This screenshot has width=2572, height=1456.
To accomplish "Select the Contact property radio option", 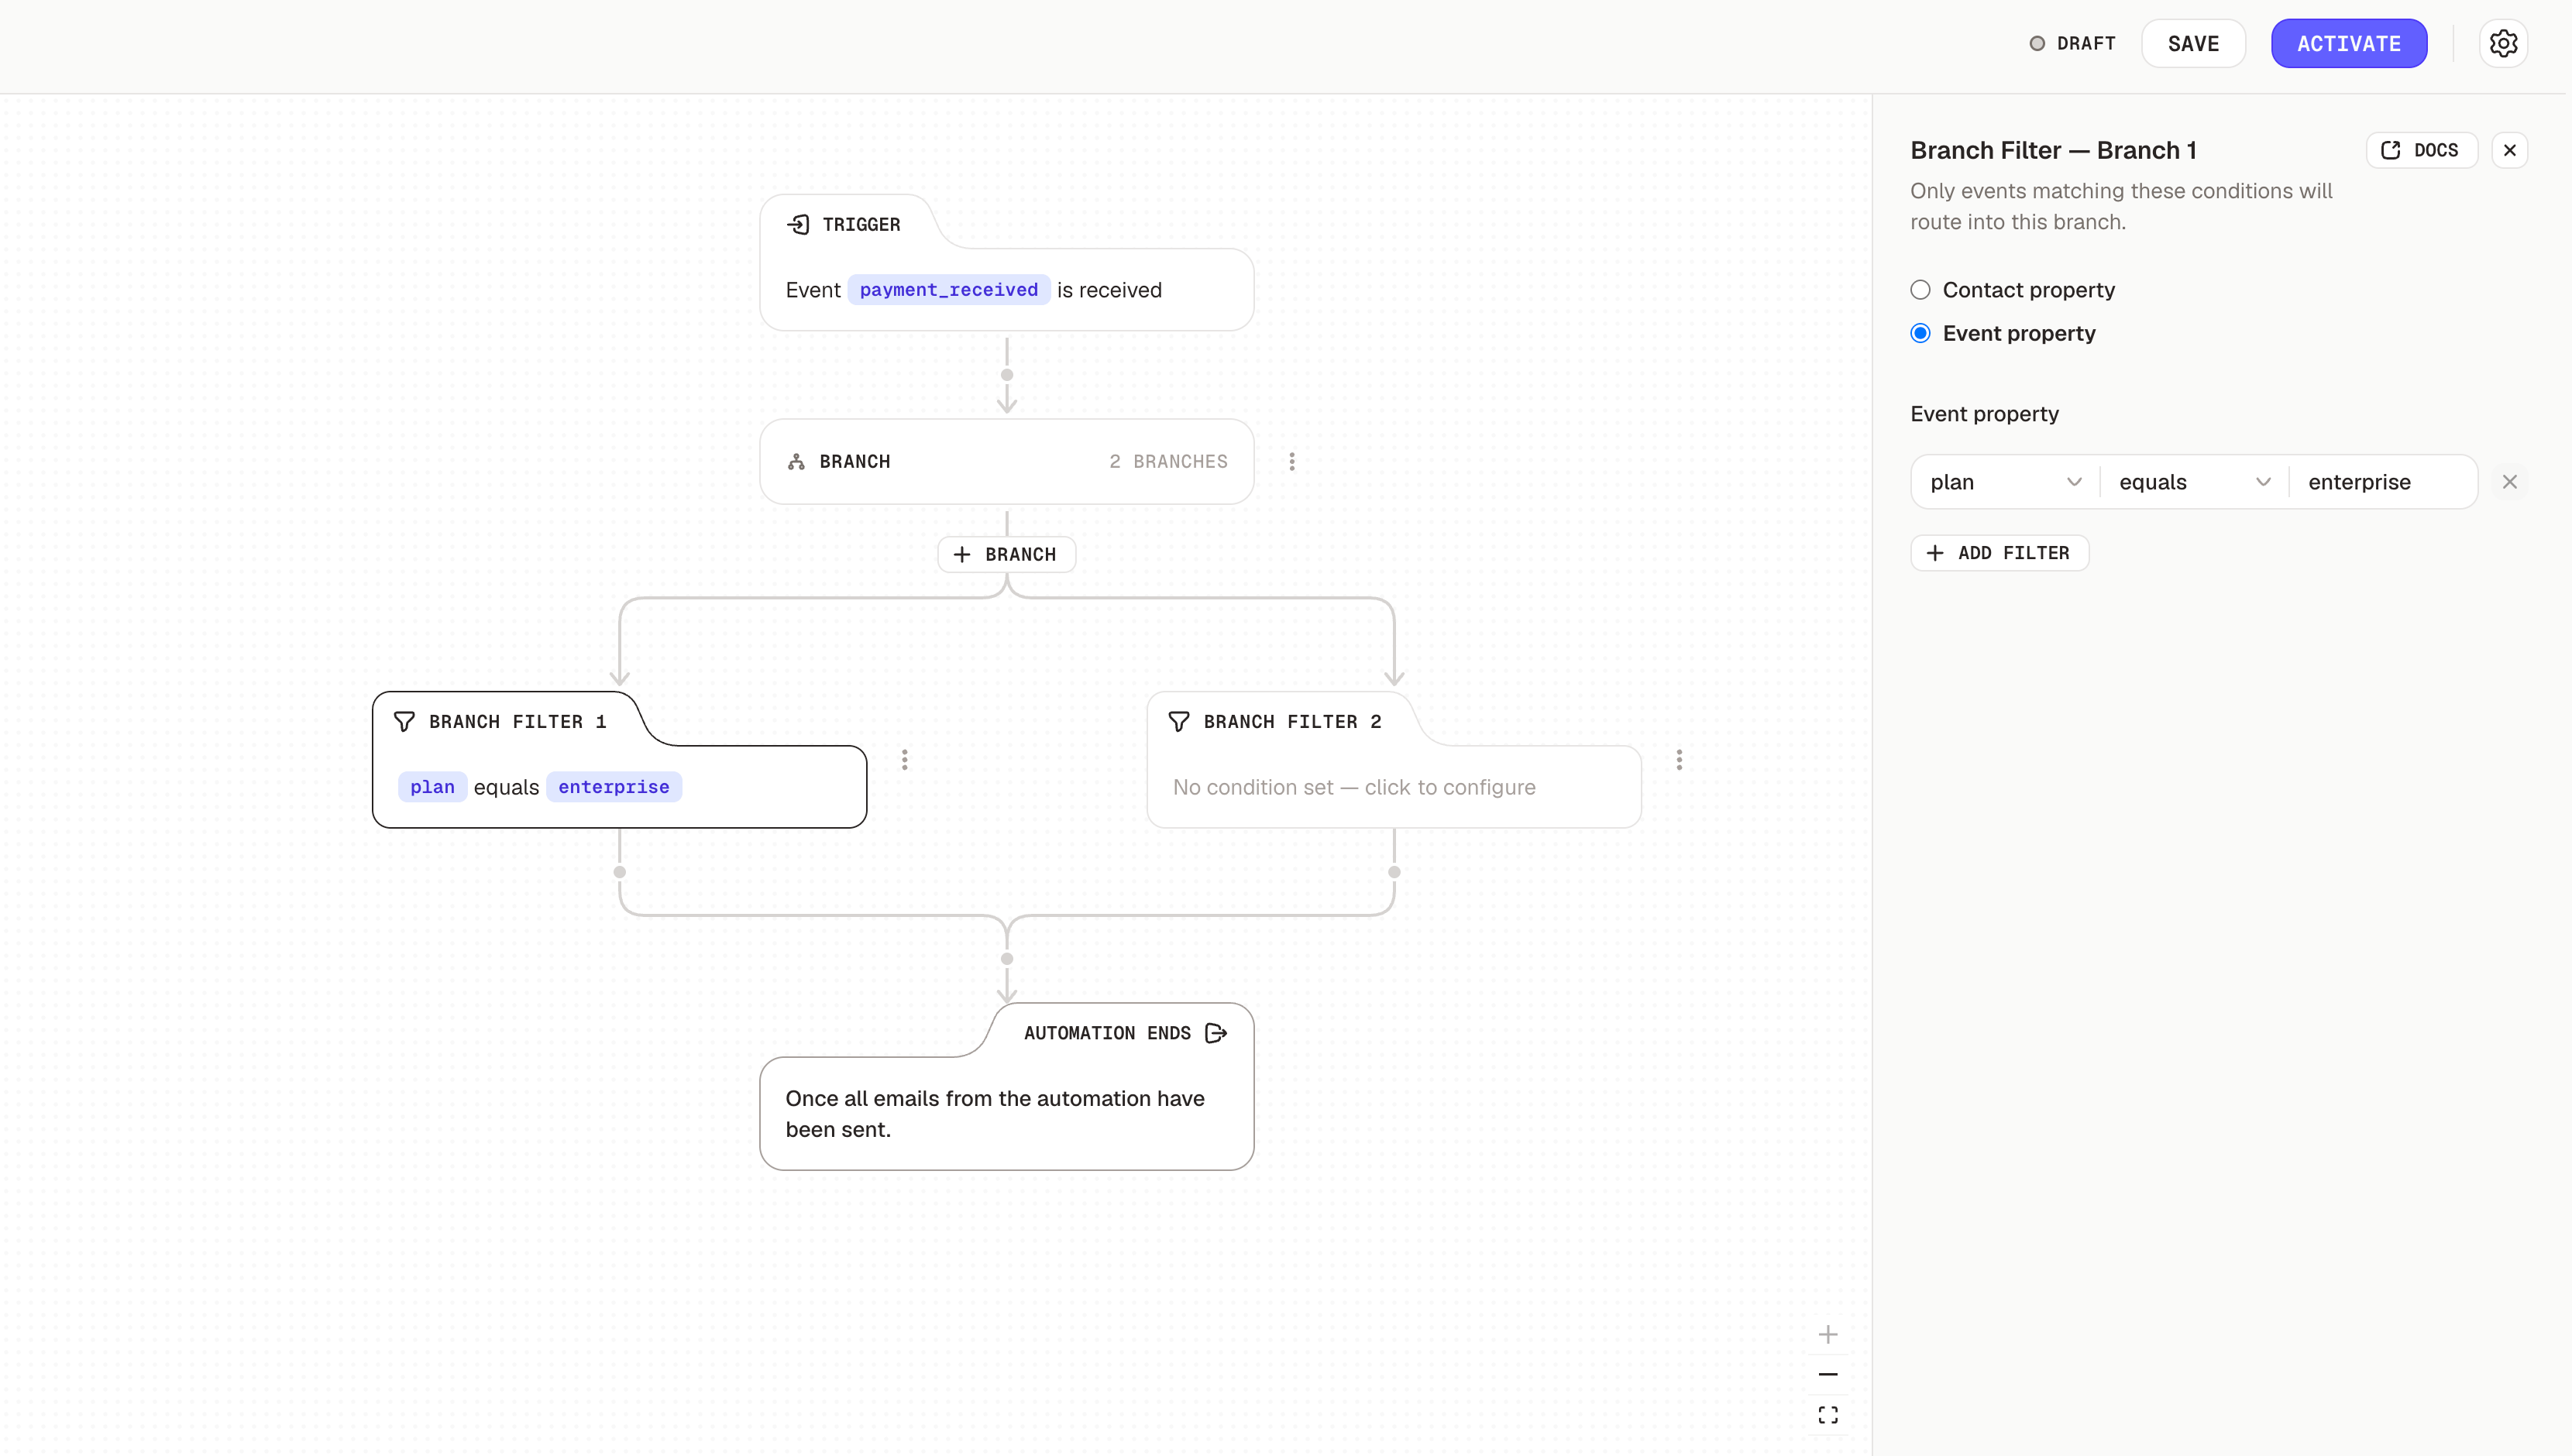I will click(x=1920, y=290).
